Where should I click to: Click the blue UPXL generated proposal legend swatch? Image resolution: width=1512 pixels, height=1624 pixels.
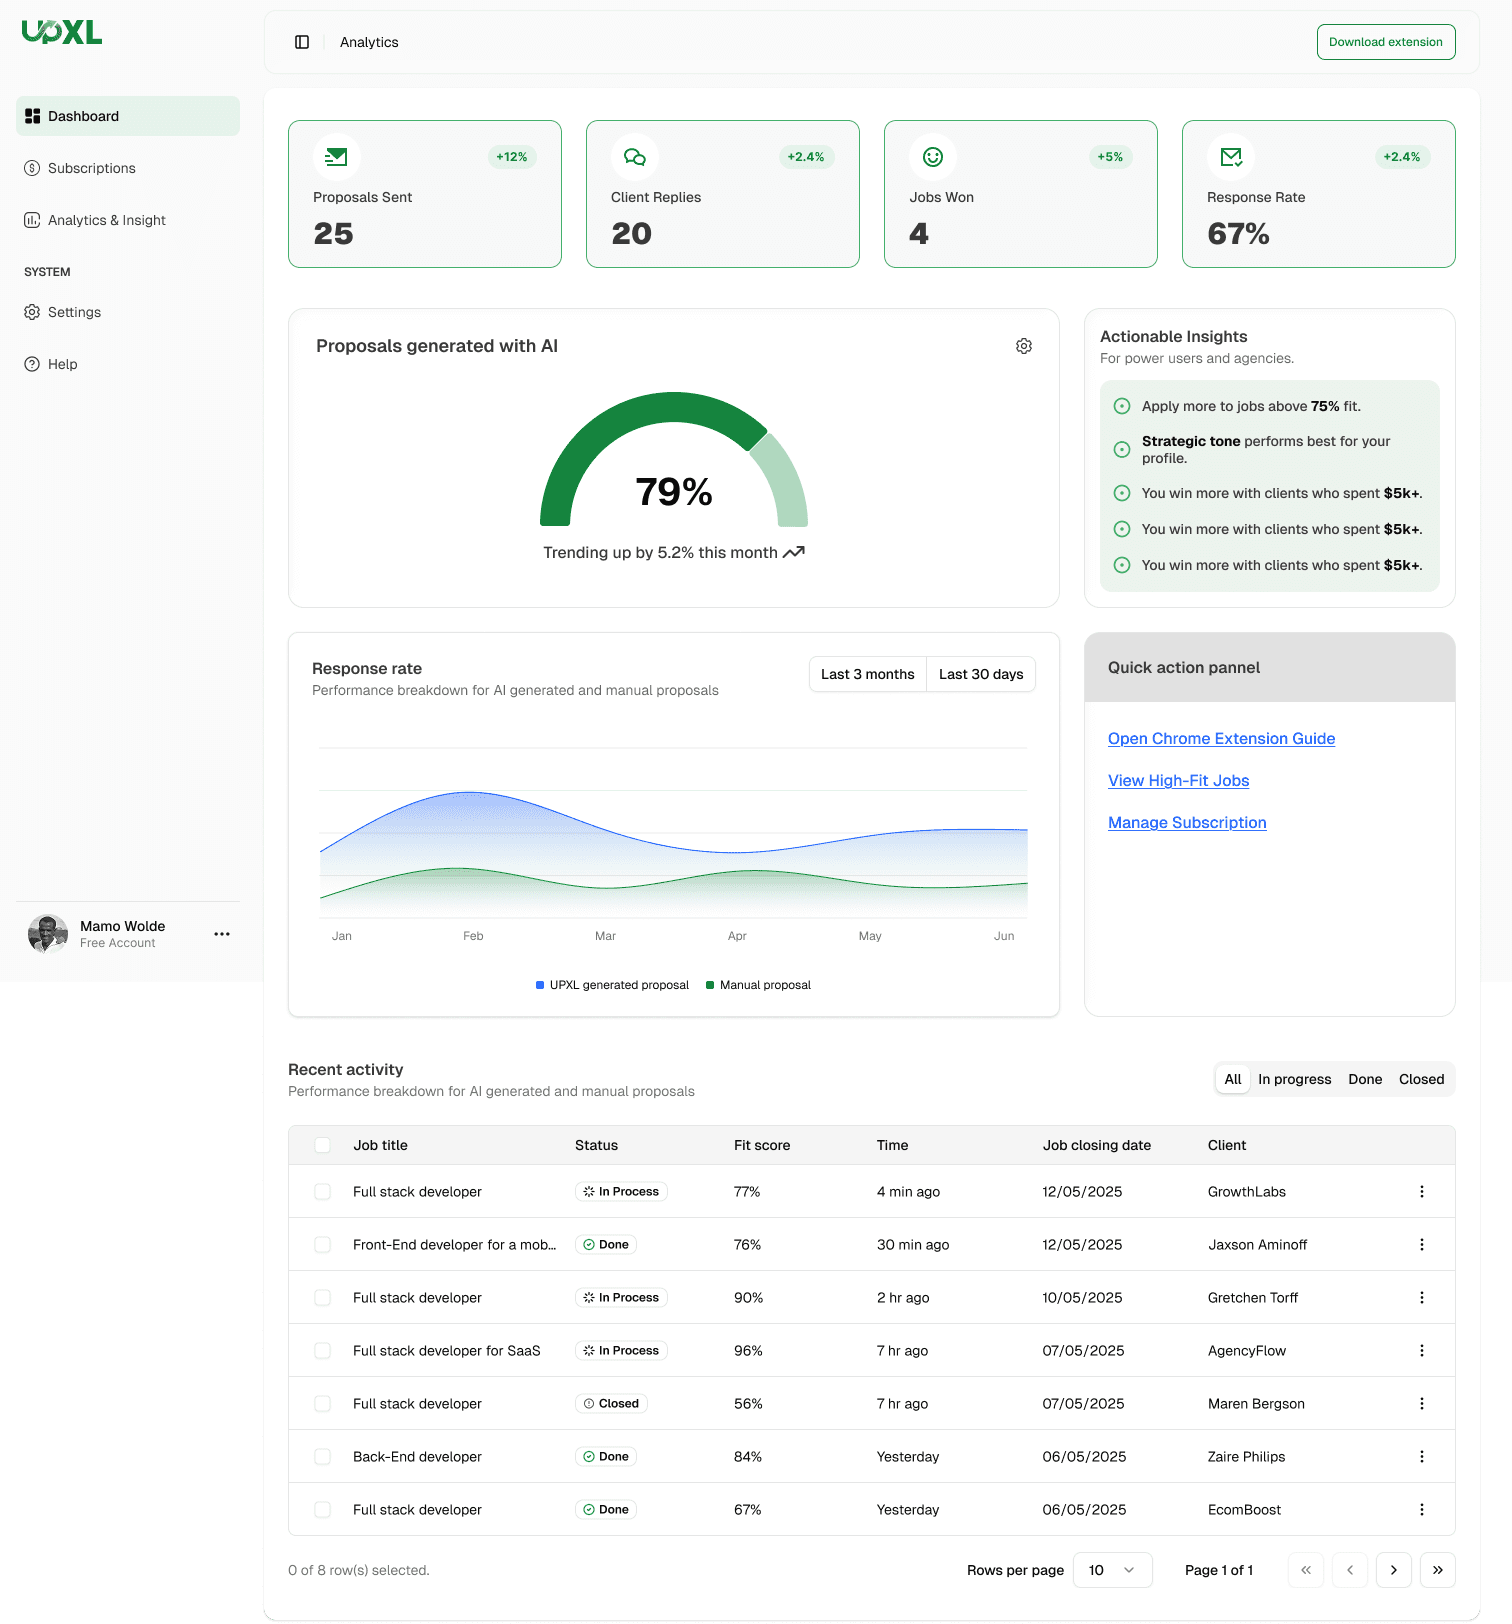click(540, 985)
